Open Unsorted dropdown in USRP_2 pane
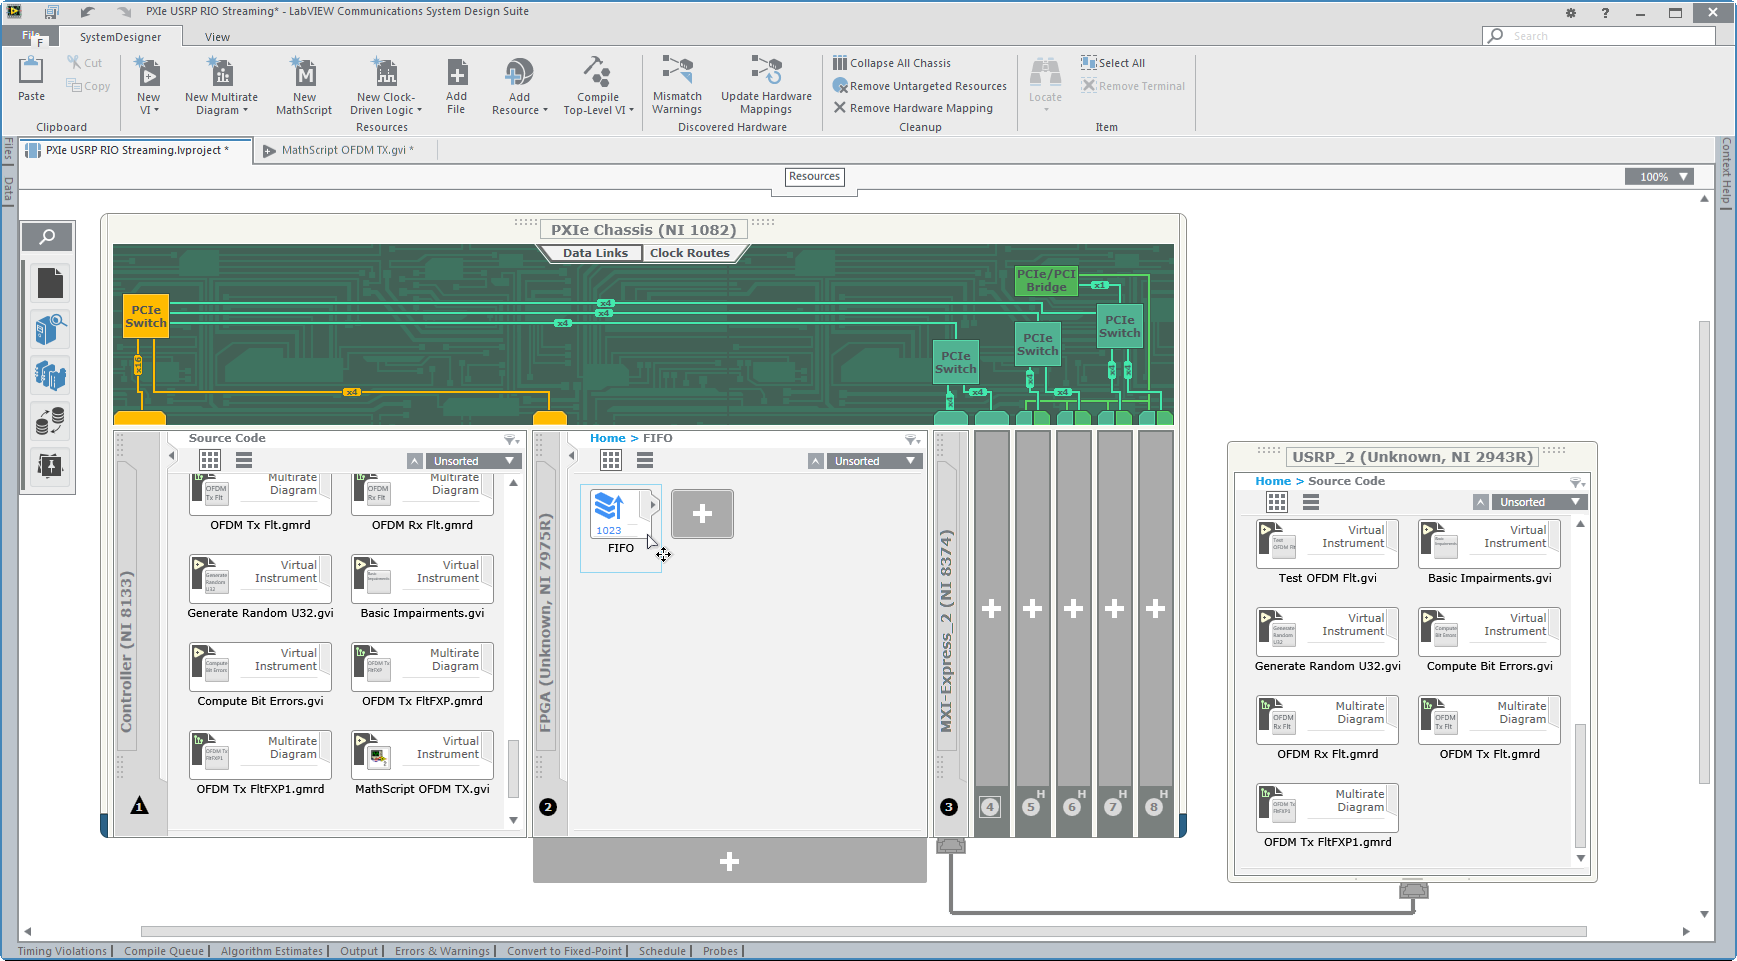1737x961 pixels. 1541,502
